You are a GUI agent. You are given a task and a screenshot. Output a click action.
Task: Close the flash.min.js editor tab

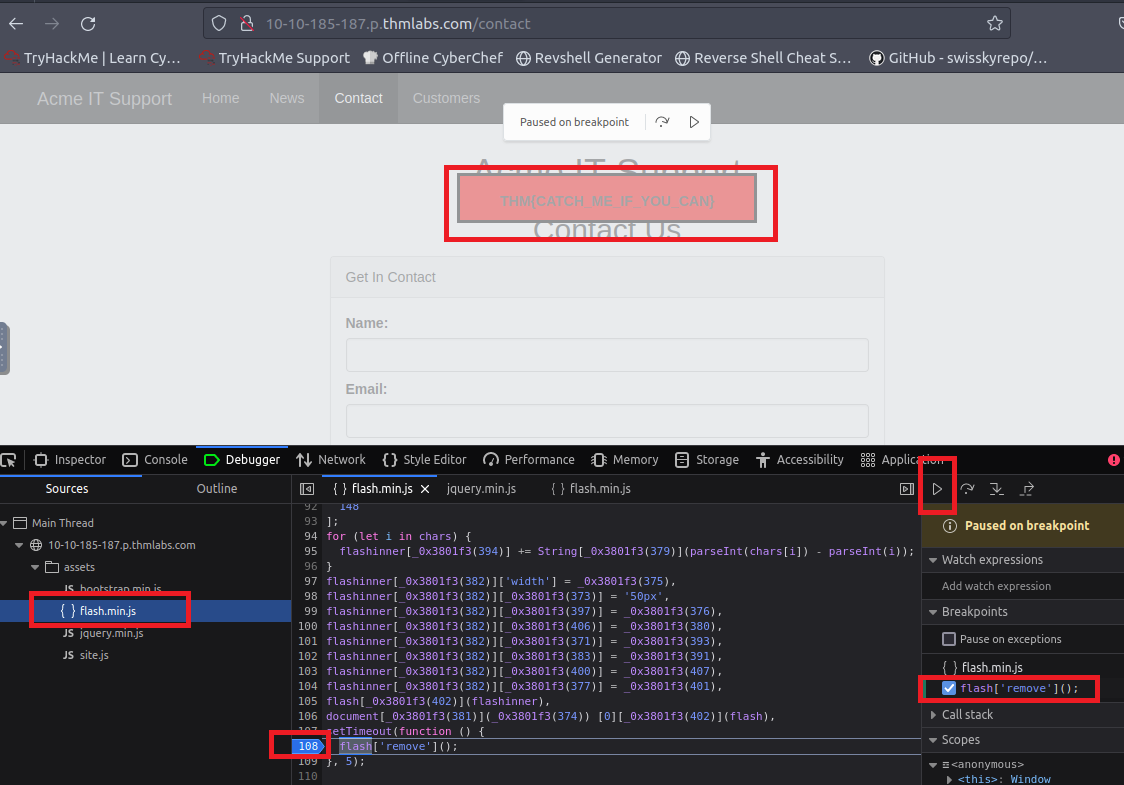[424, 489]
